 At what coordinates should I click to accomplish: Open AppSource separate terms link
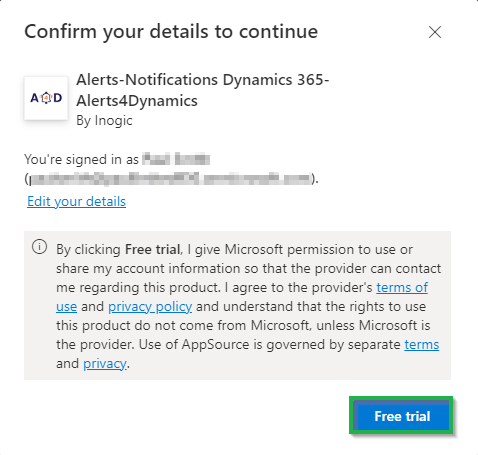point(422,345)
